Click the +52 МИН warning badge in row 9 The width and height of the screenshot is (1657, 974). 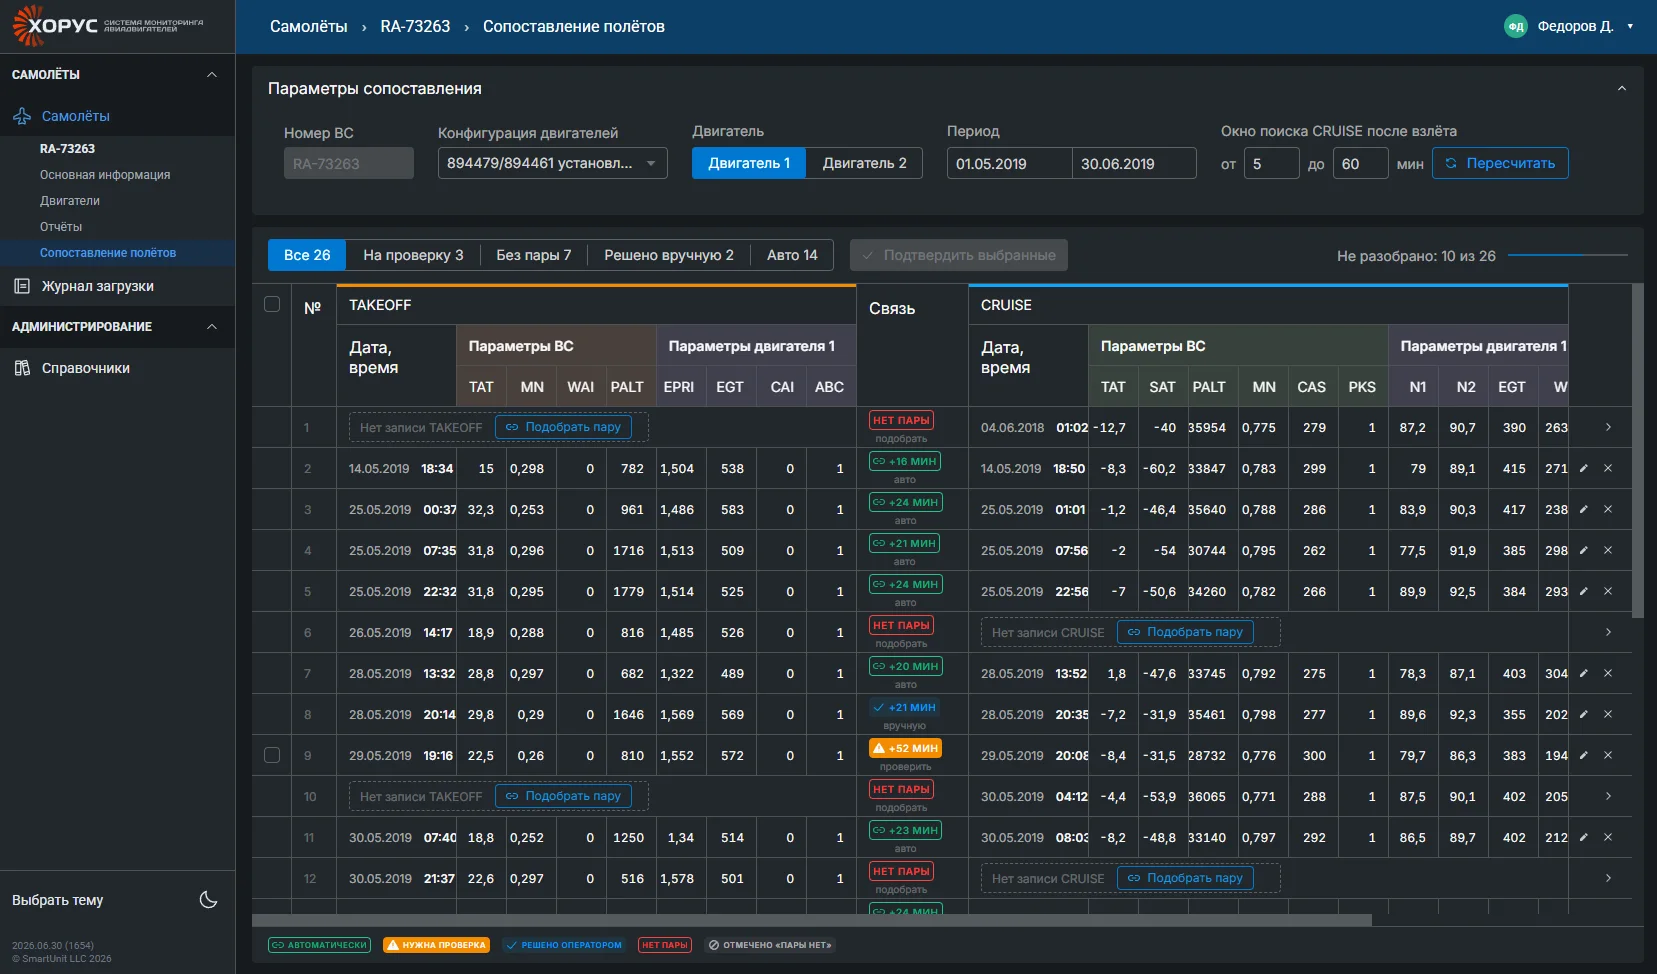905,748
